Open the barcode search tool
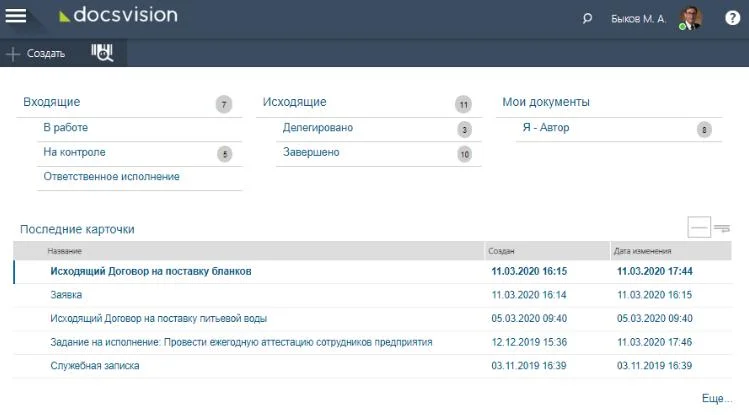This screenshot has width=749, height=415. (102, 53)
